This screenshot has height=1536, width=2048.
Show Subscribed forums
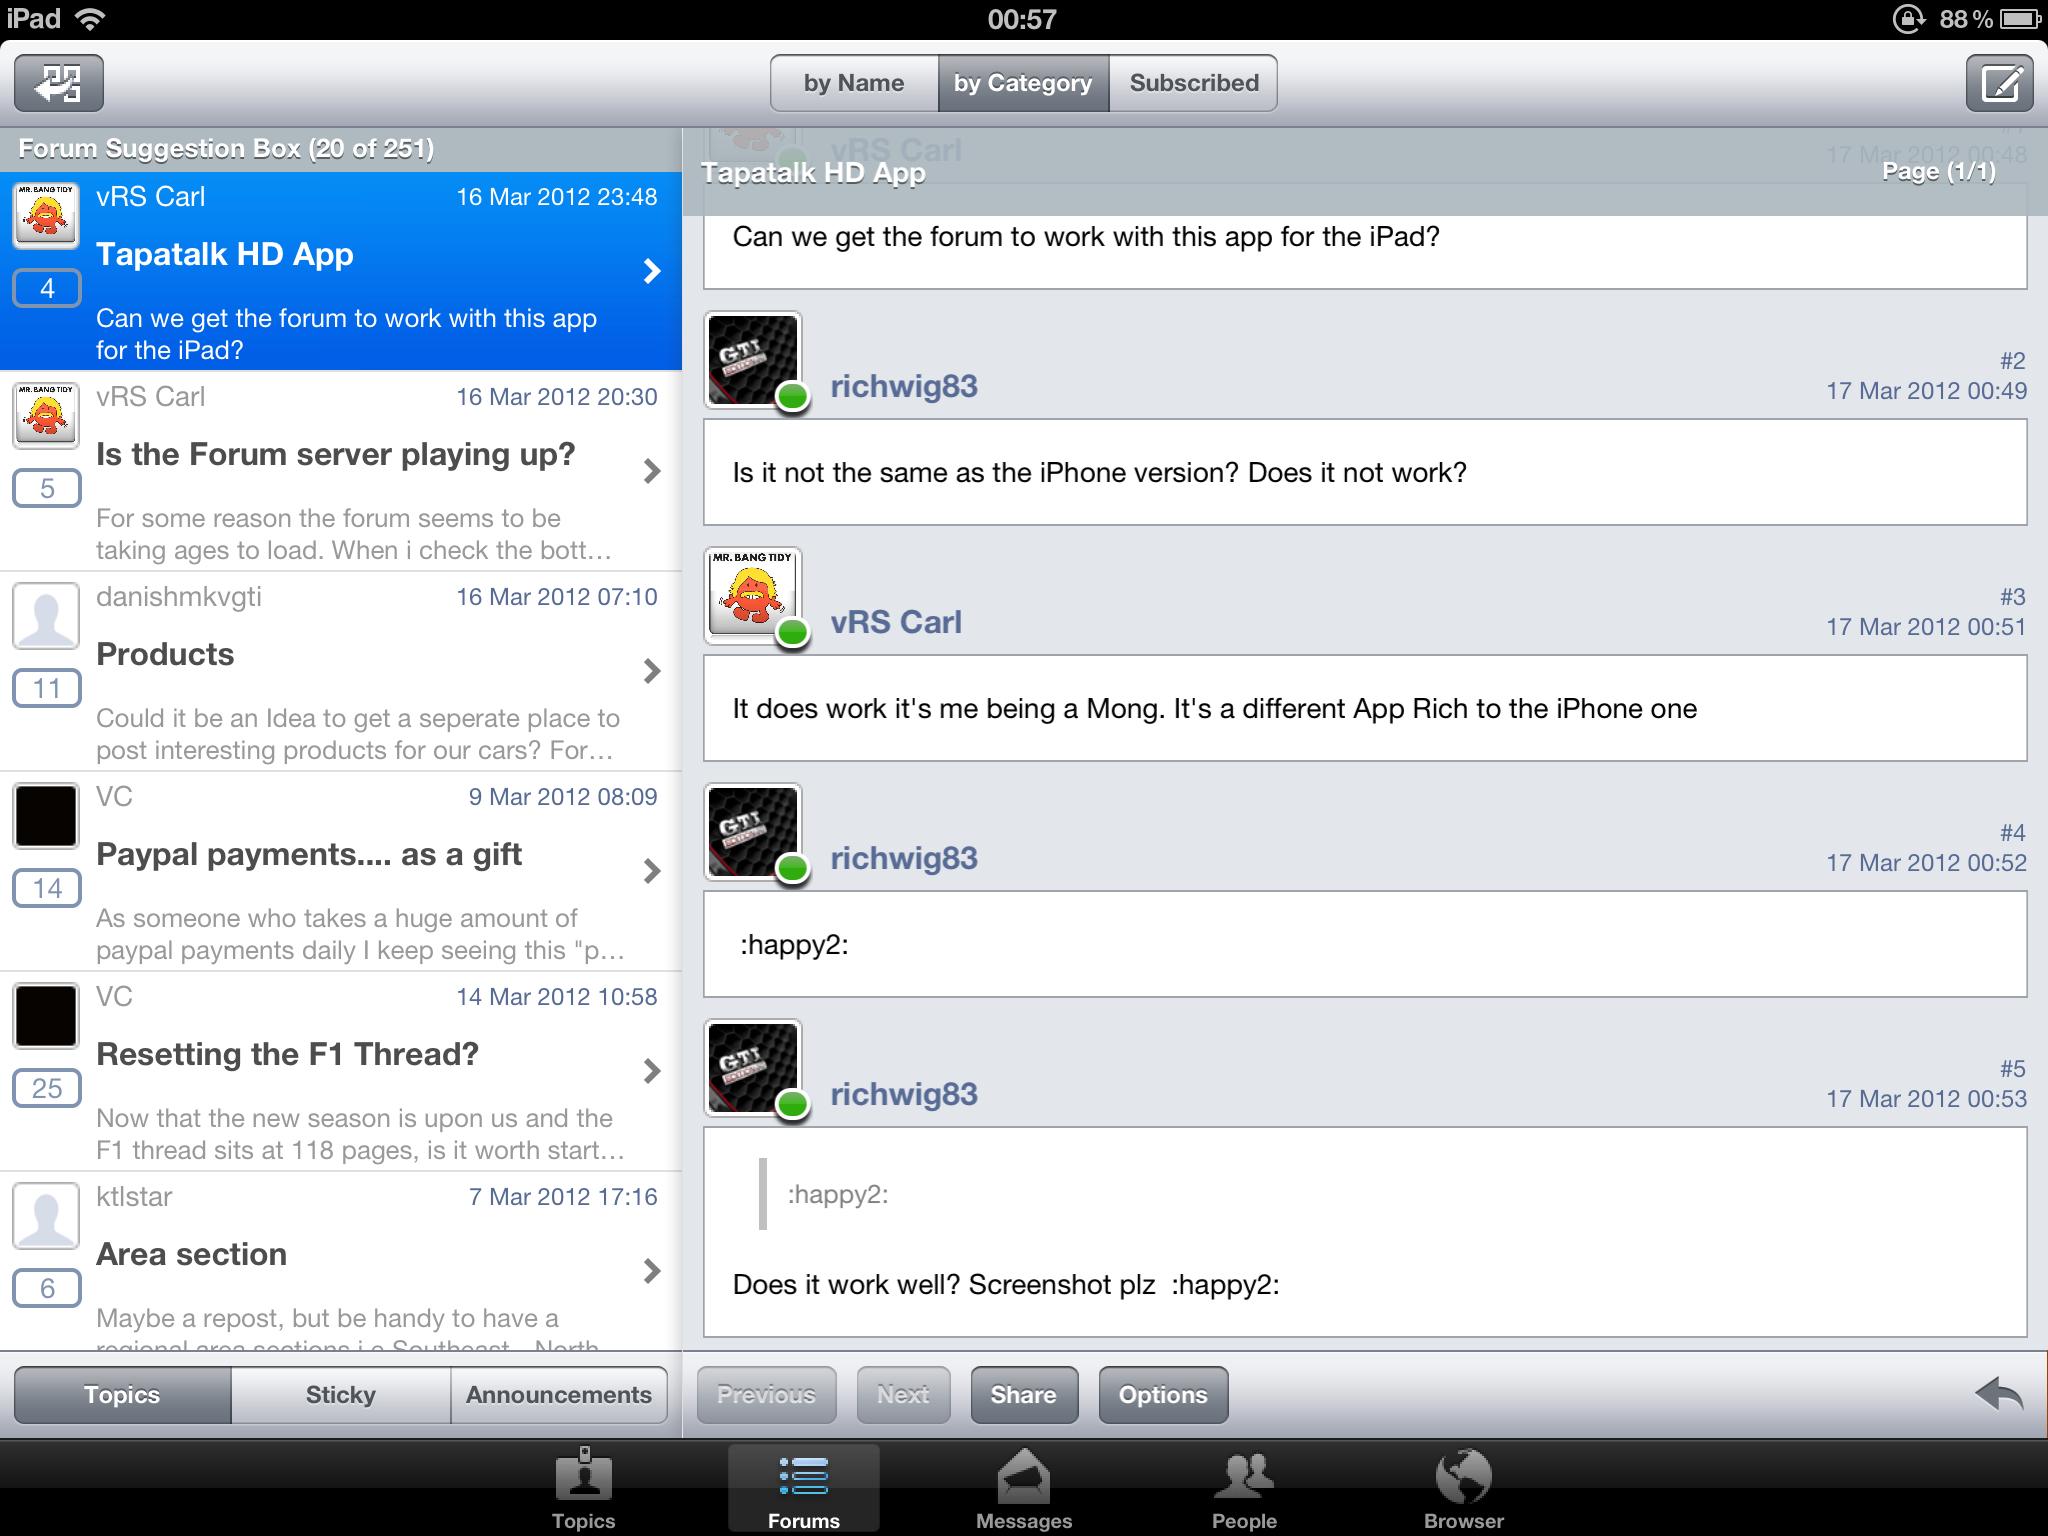tap(1194, 83)
